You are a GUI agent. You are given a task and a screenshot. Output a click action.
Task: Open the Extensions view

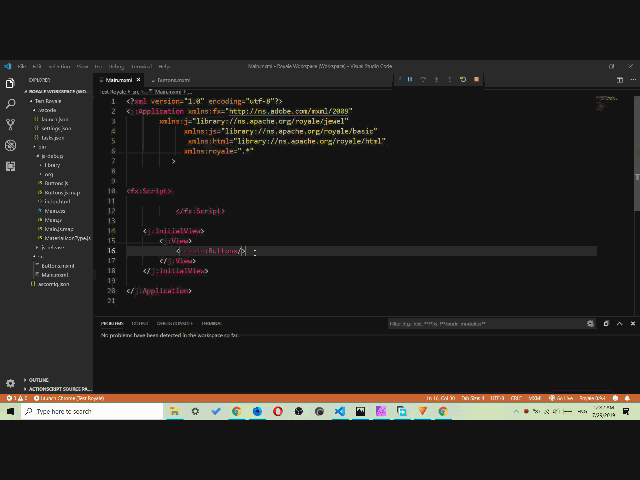pos(10,166)
